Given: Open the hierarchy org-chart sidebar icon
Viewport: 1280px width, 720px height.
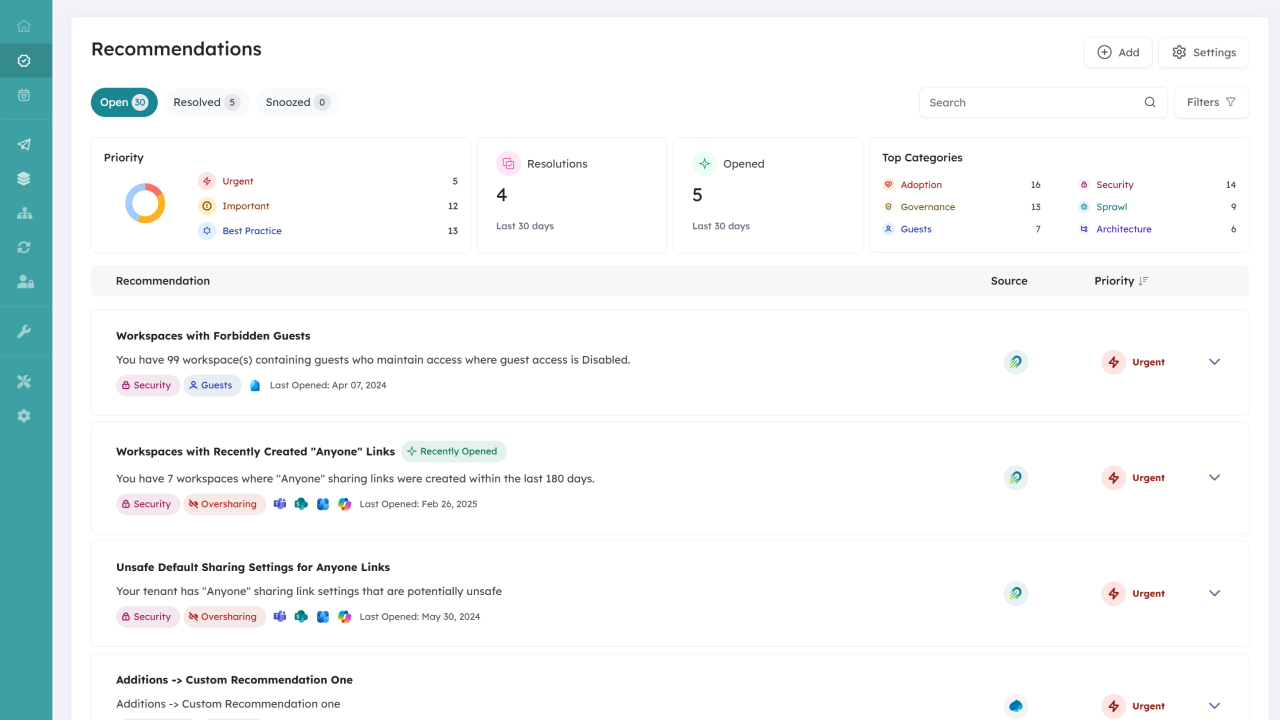Looking at the screenshot, I should pos(24,213).
